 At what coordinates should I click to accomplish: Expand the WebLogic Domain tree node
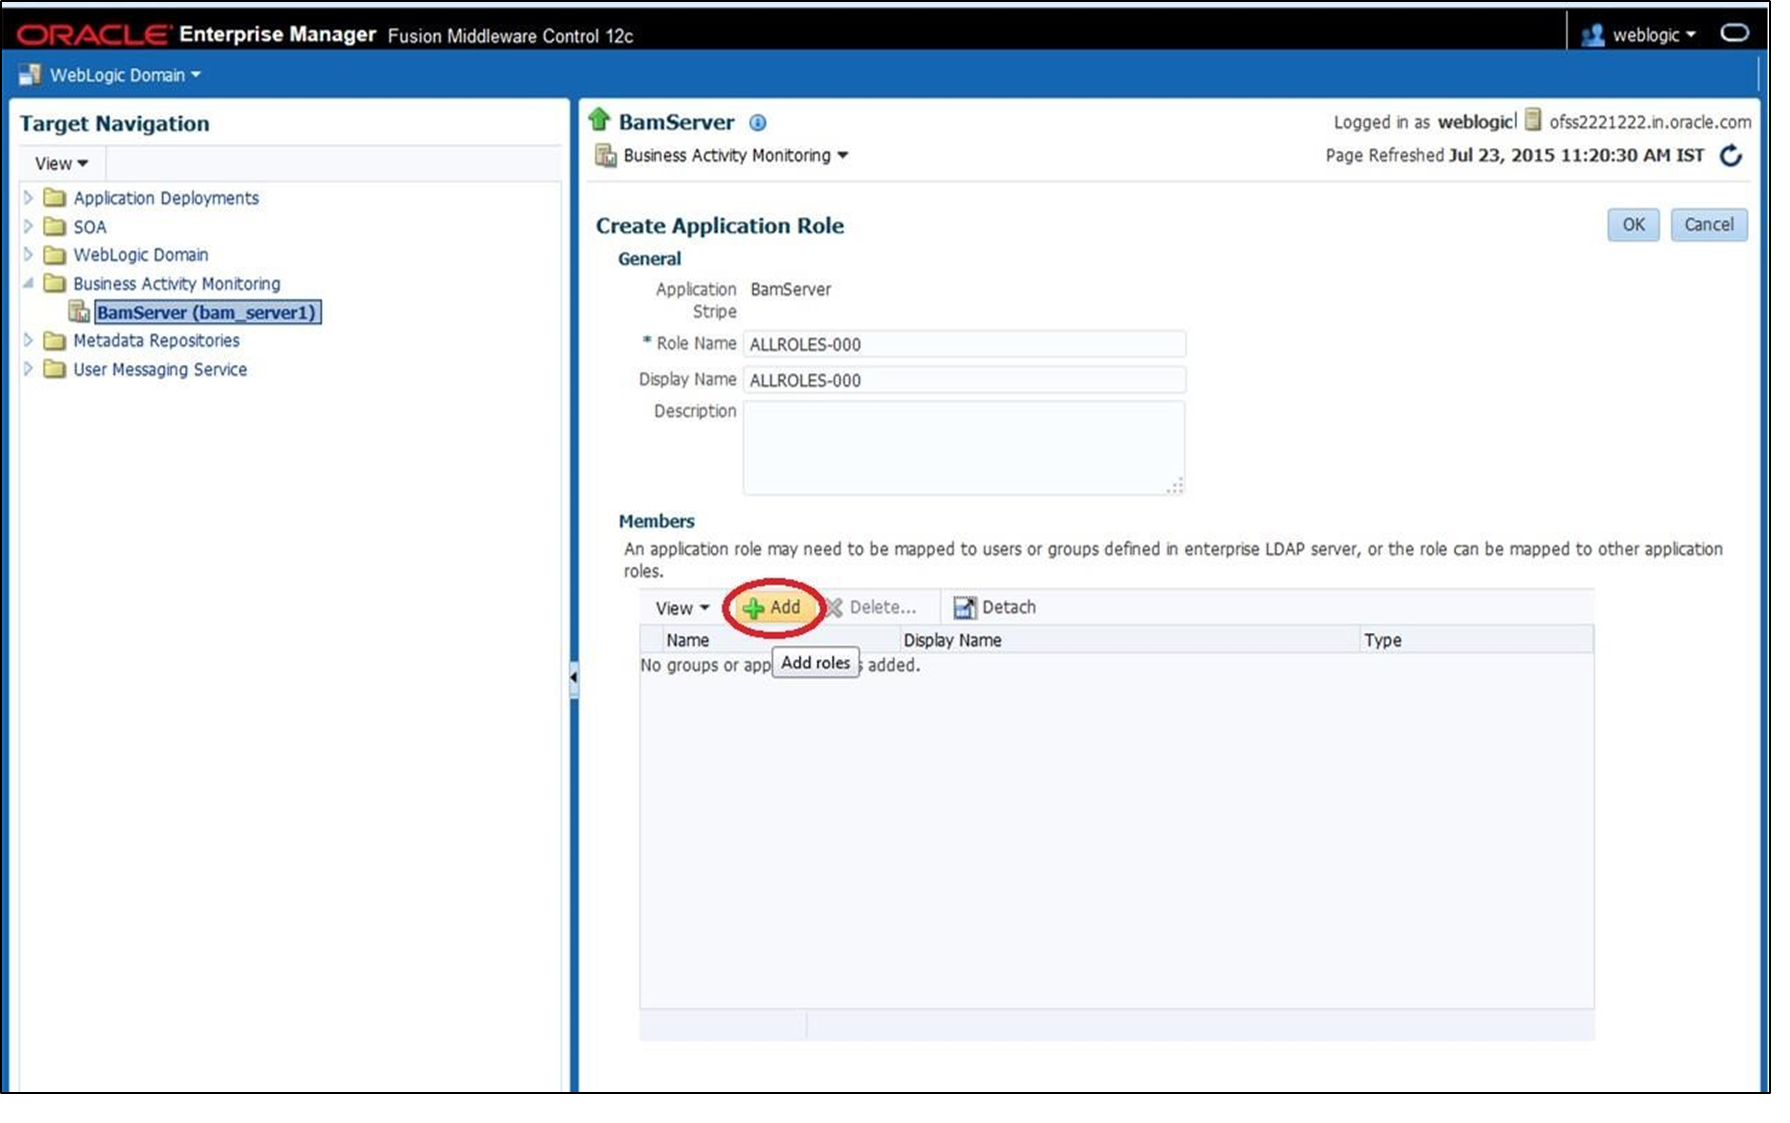click(x=28, y=255)
